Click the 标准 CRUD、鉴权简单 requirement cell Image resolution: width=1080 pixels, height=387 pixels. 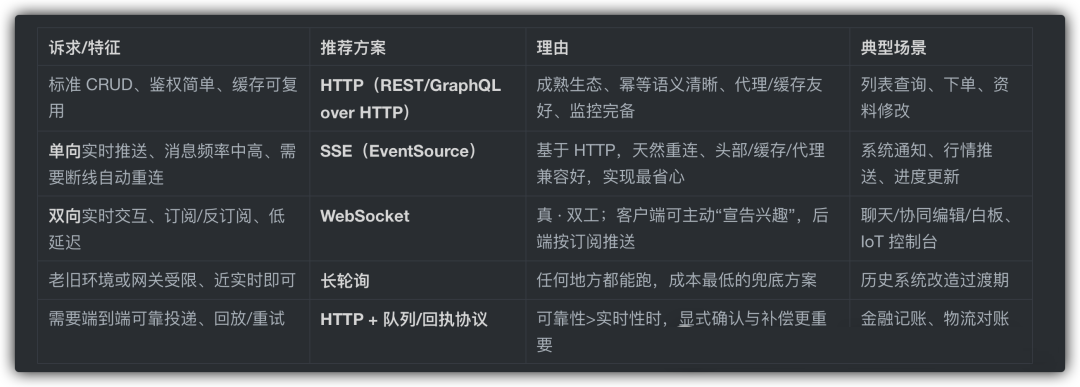(173, 98)
